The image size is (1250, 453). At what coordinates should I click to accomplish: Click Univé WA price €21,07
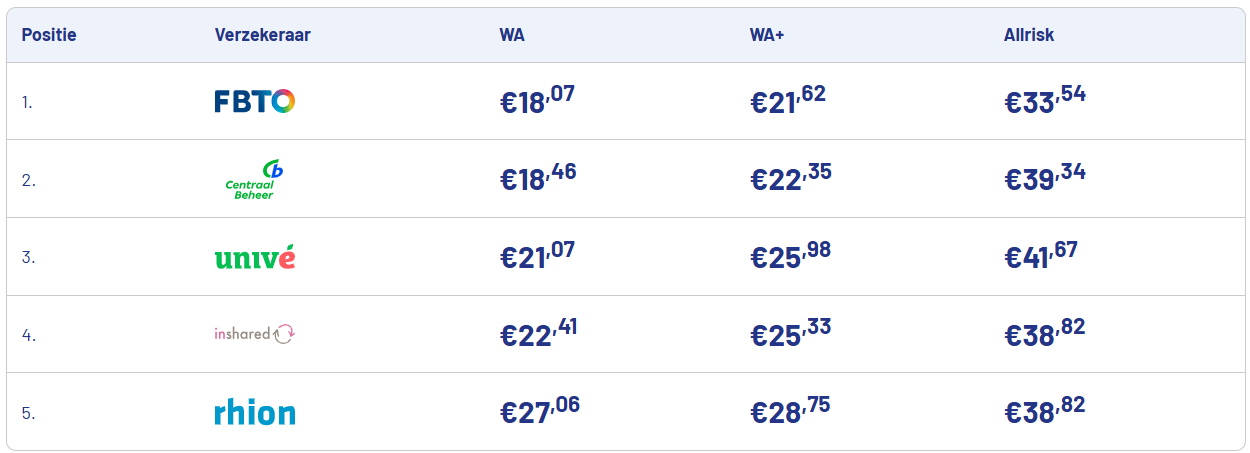point(538,255)
